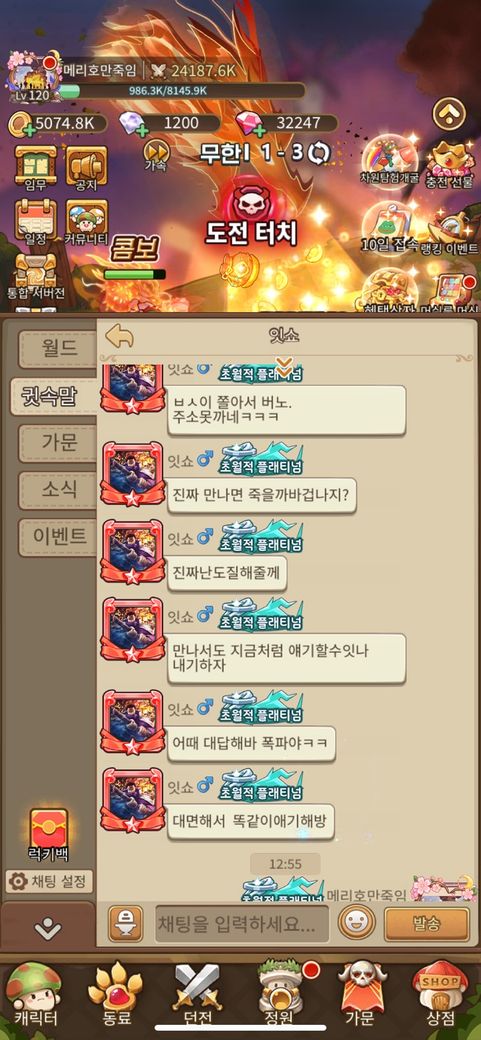The width and height of the screenshot is (481, 1040).
Task: Collapse the chat panel with down chevron
Action: pos(48,929)
